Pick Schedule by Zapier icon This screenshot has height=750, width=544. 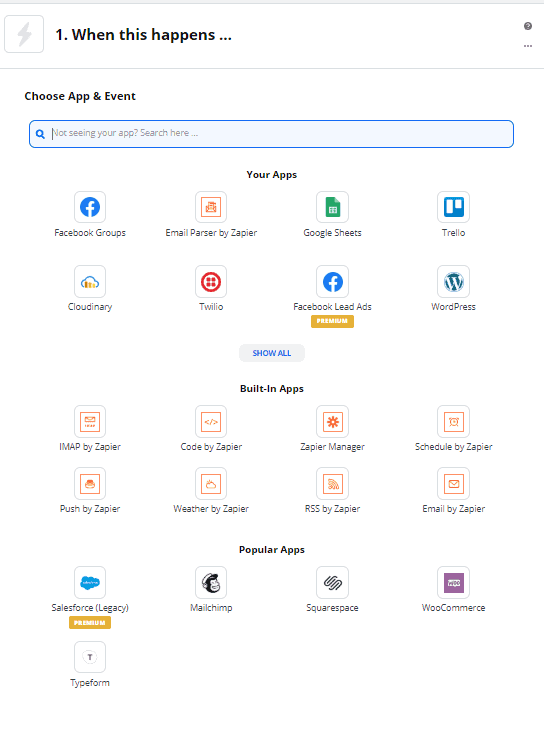tap(454, 421)
